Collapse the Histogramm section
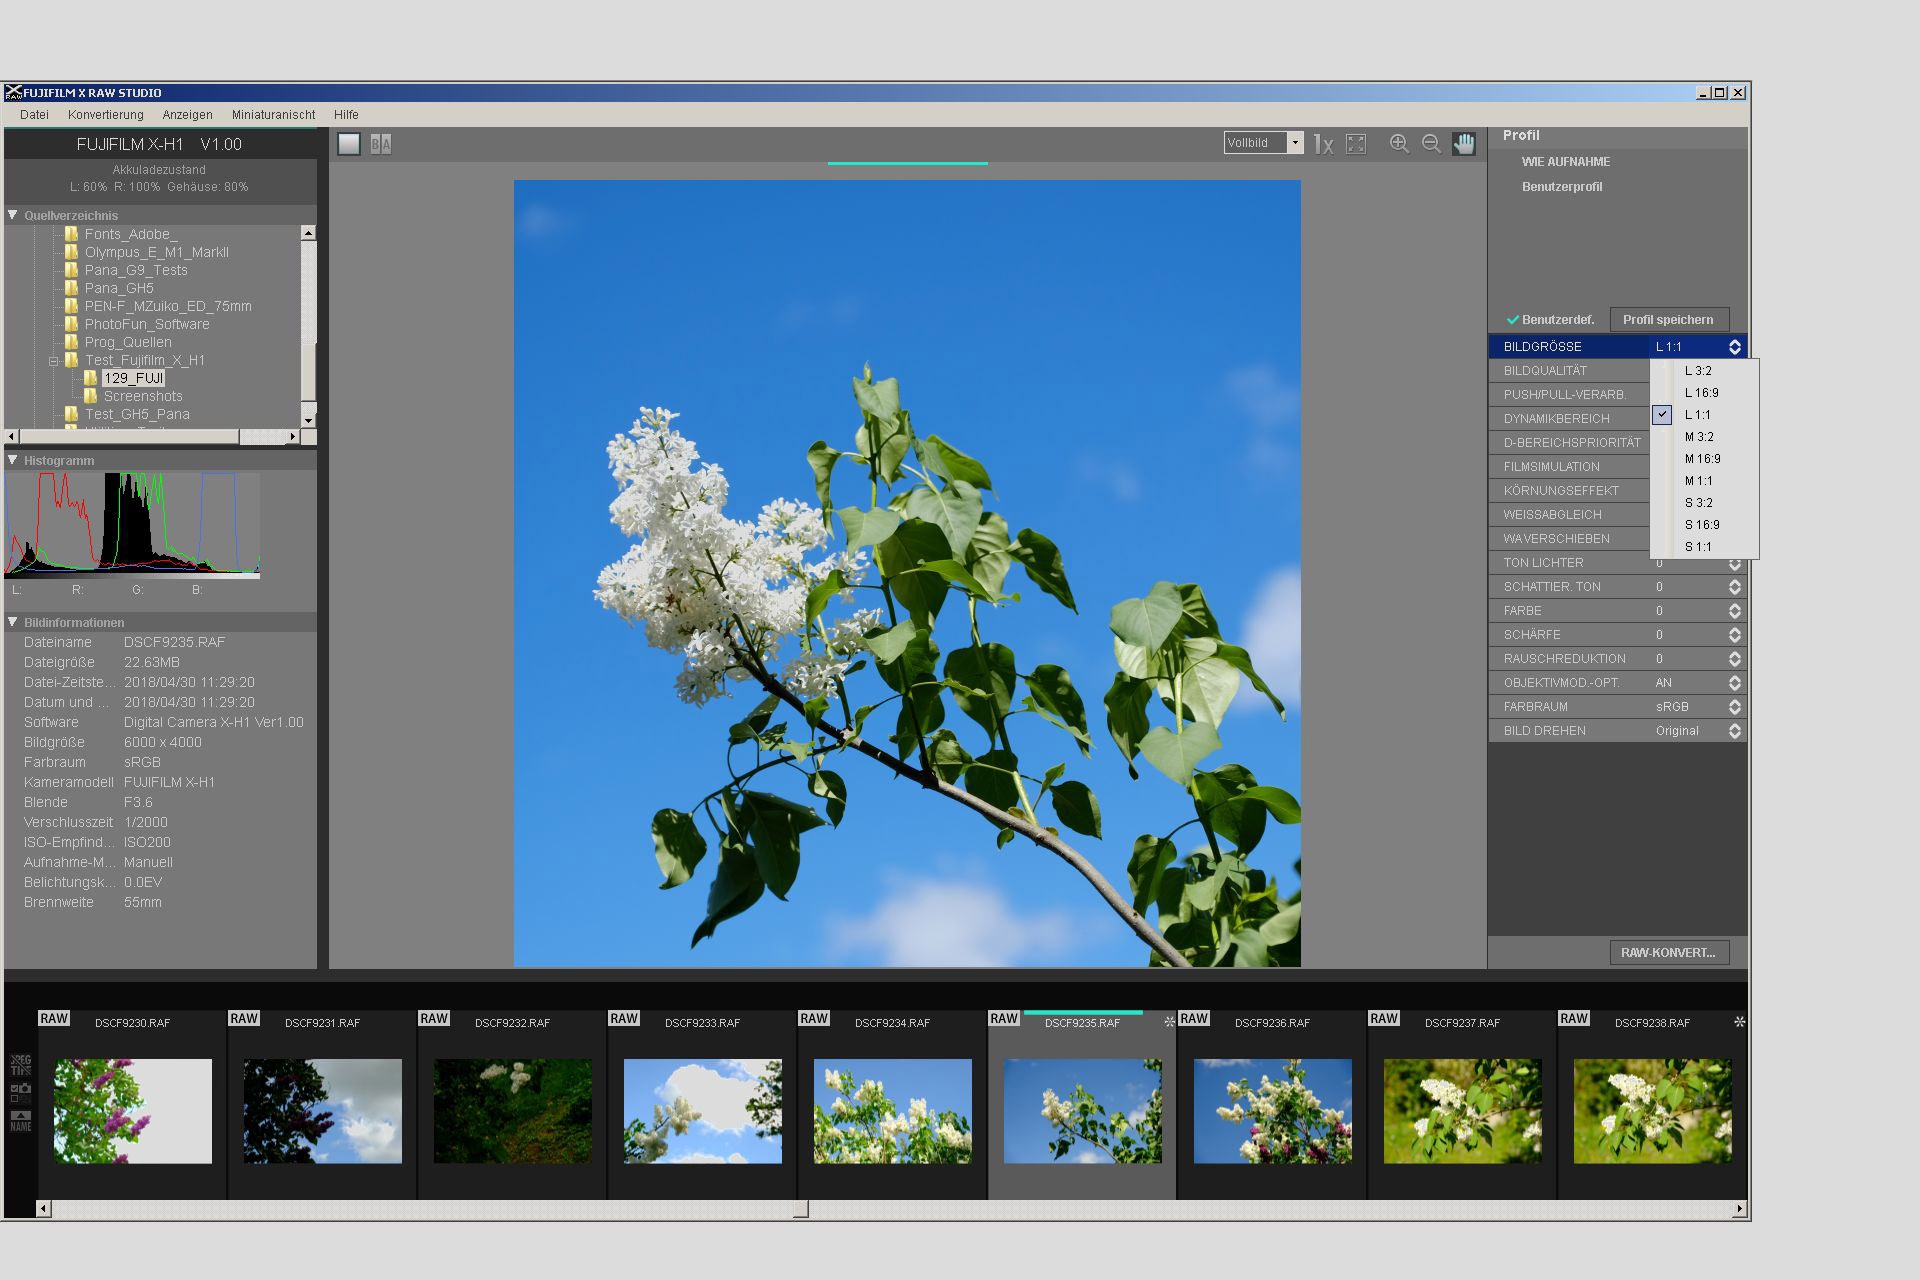1920x1280 pixels. [13, 460]
